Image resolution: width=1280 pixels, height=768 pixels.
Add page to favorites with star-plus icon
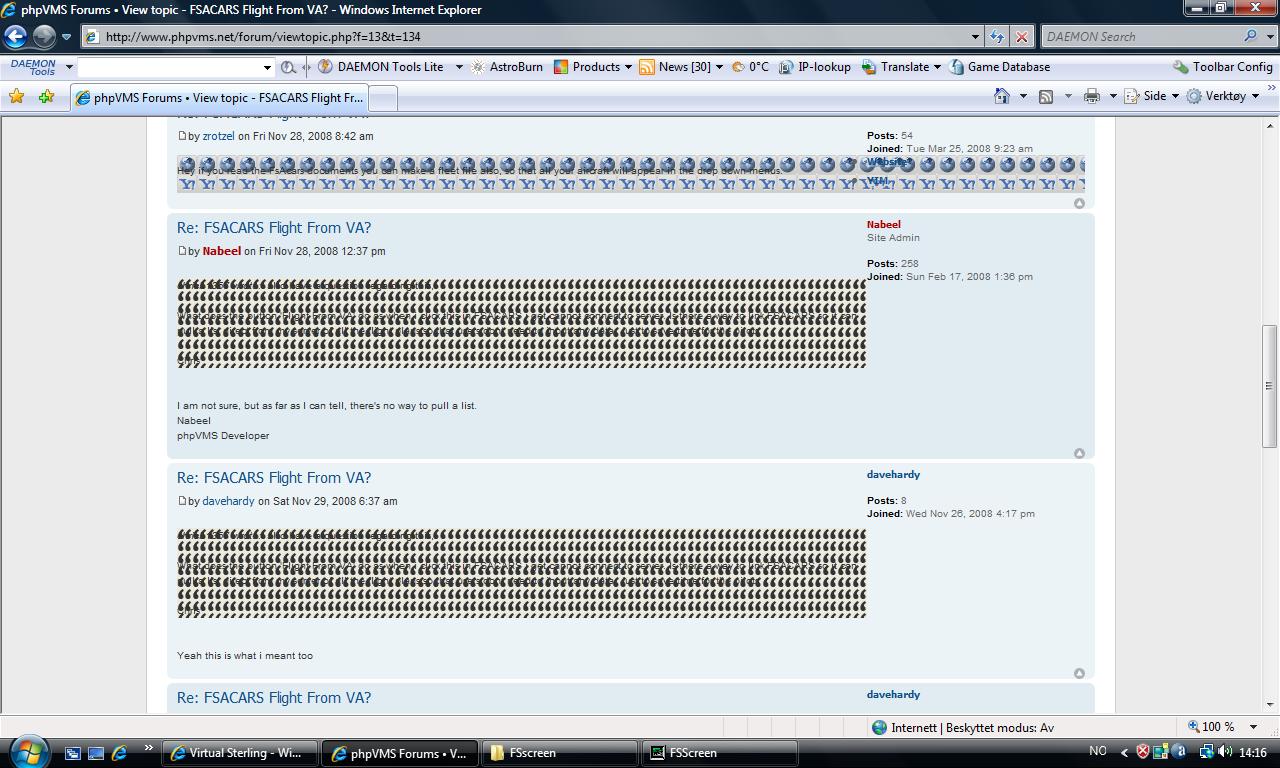46,97
